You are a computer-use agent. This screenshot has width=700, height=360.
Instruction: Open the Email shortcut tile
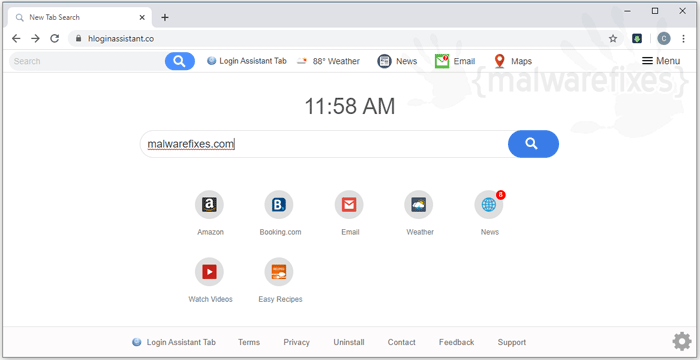coord(349,205)
